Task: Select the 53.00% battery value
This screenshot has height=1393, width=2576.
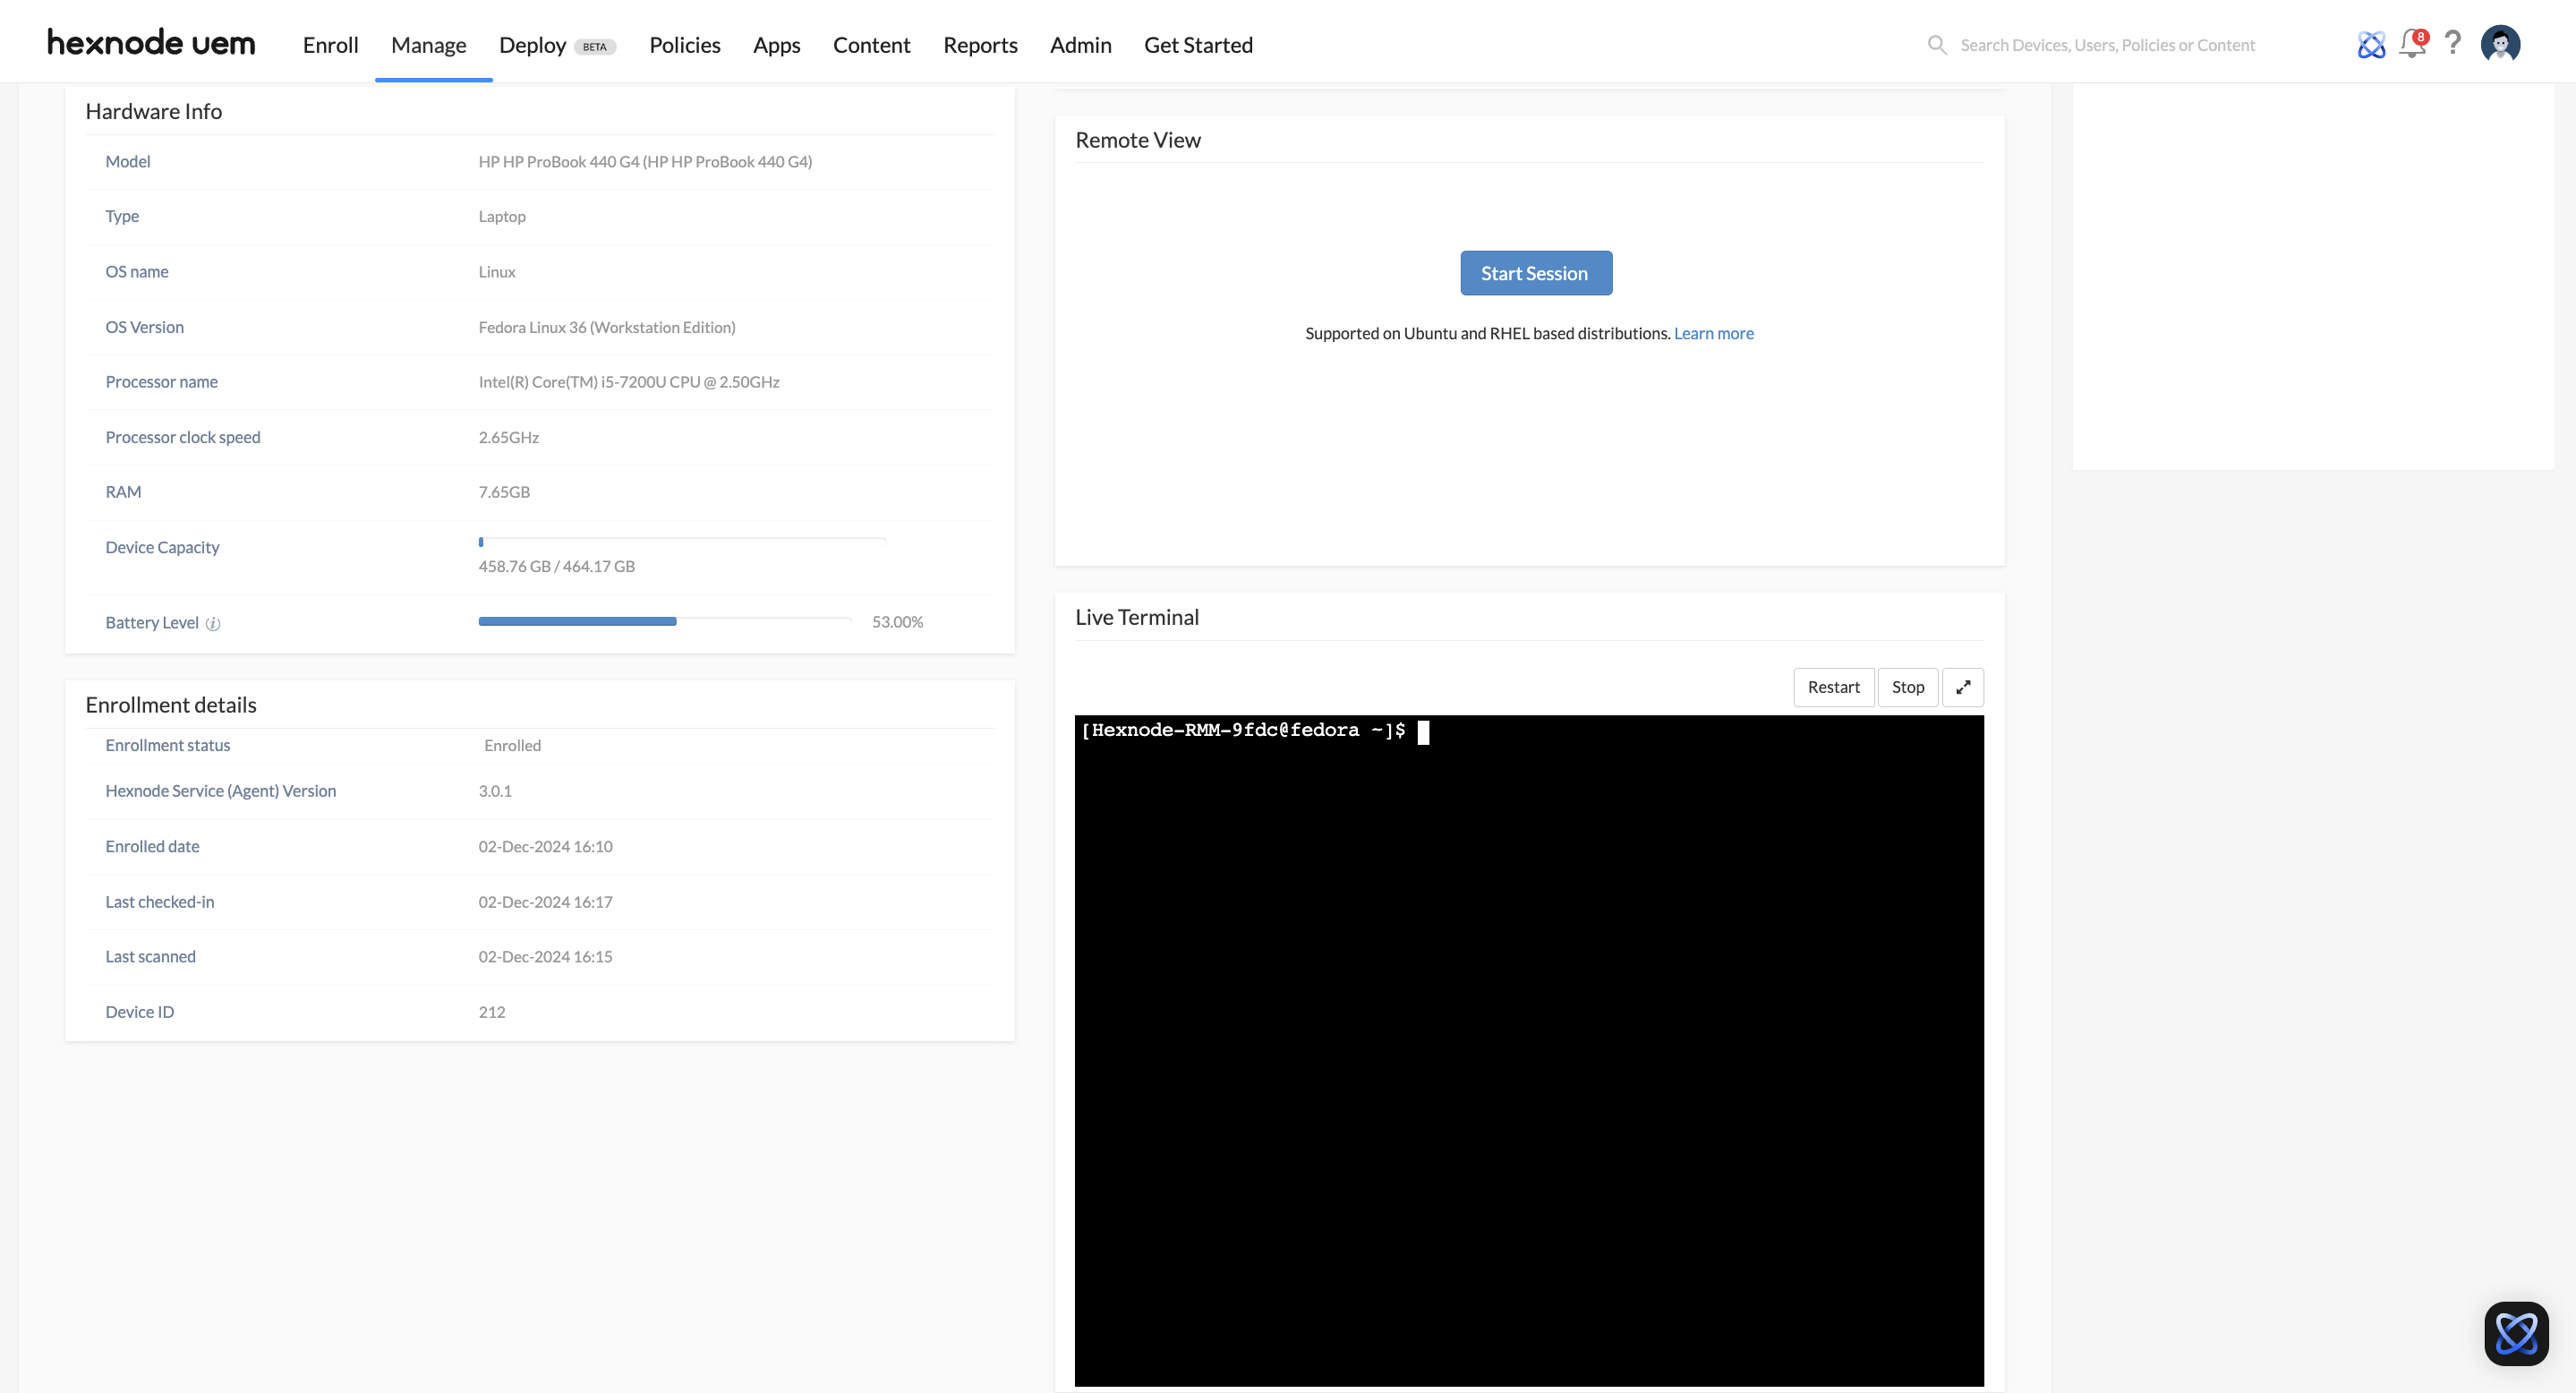Action: point(897,622)
